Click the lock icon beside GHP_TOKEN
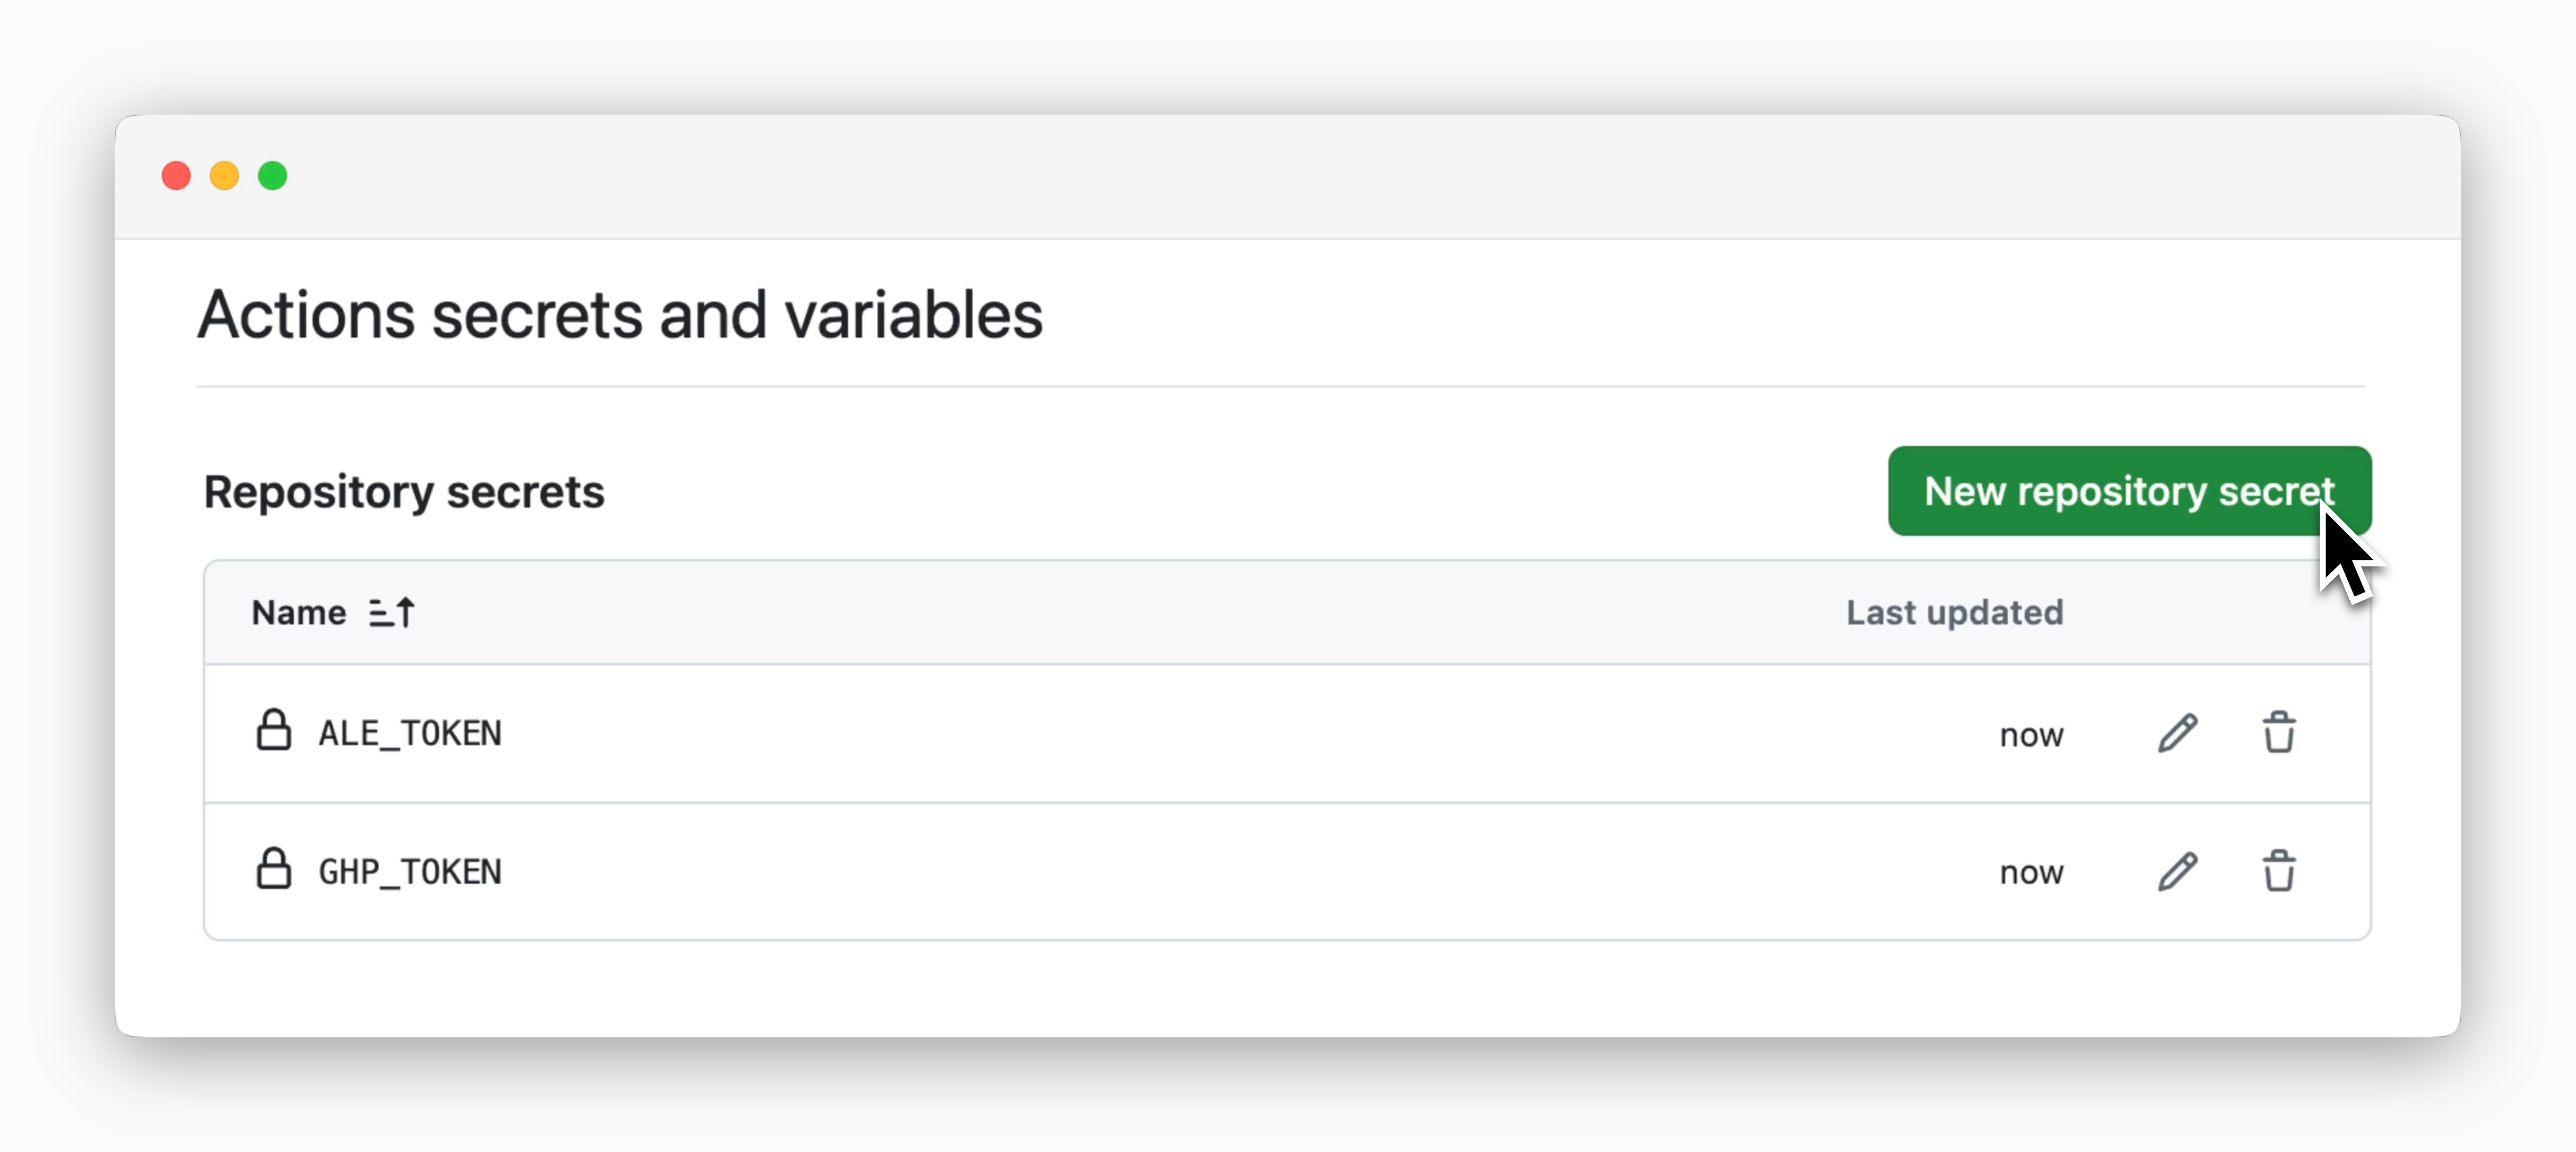 pos(273,868)
